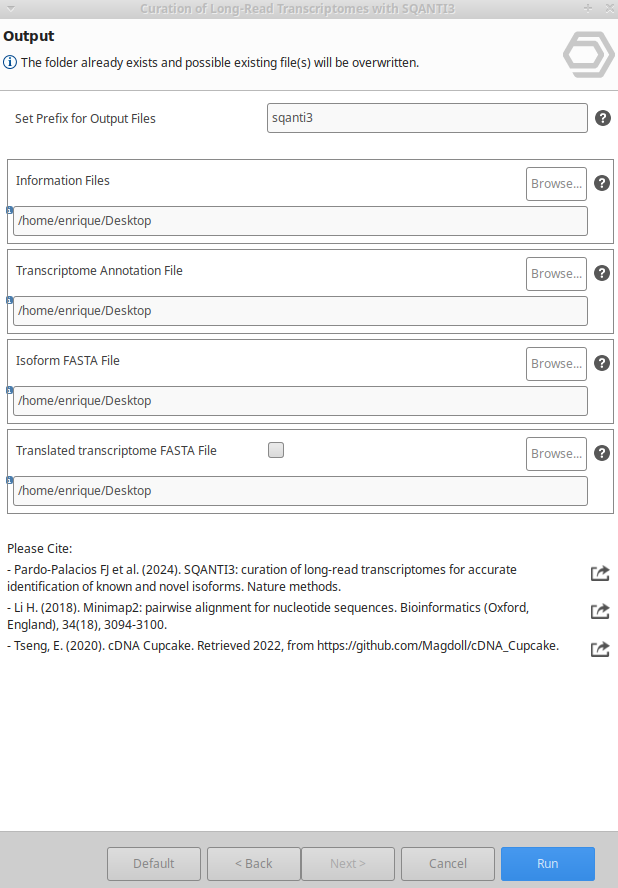This screenshot has height=888, width=618.
Task: Go to previous page with Back
Action: [254, 864]
